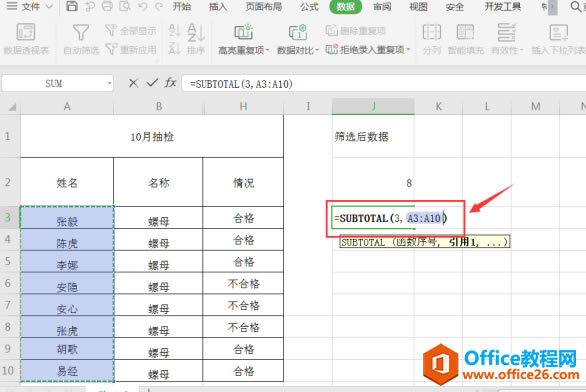Cancel formula entry with X icon
This screenshot has height=392, width=586.
pyautogui.click(x=133, y=83)
